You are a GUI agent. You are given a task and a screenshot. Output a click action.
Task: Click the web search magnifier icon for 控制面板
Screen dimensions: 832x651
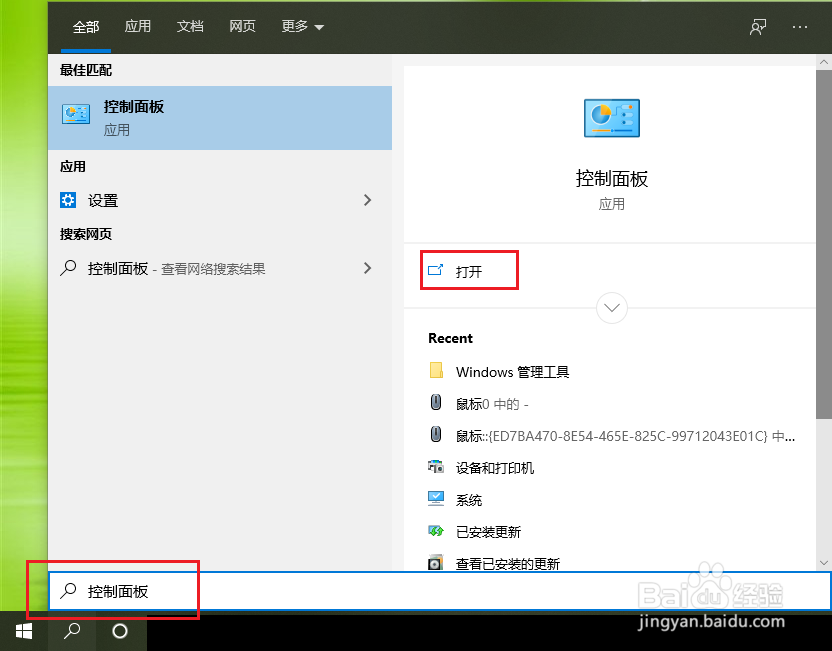click(x=68, y=268)
